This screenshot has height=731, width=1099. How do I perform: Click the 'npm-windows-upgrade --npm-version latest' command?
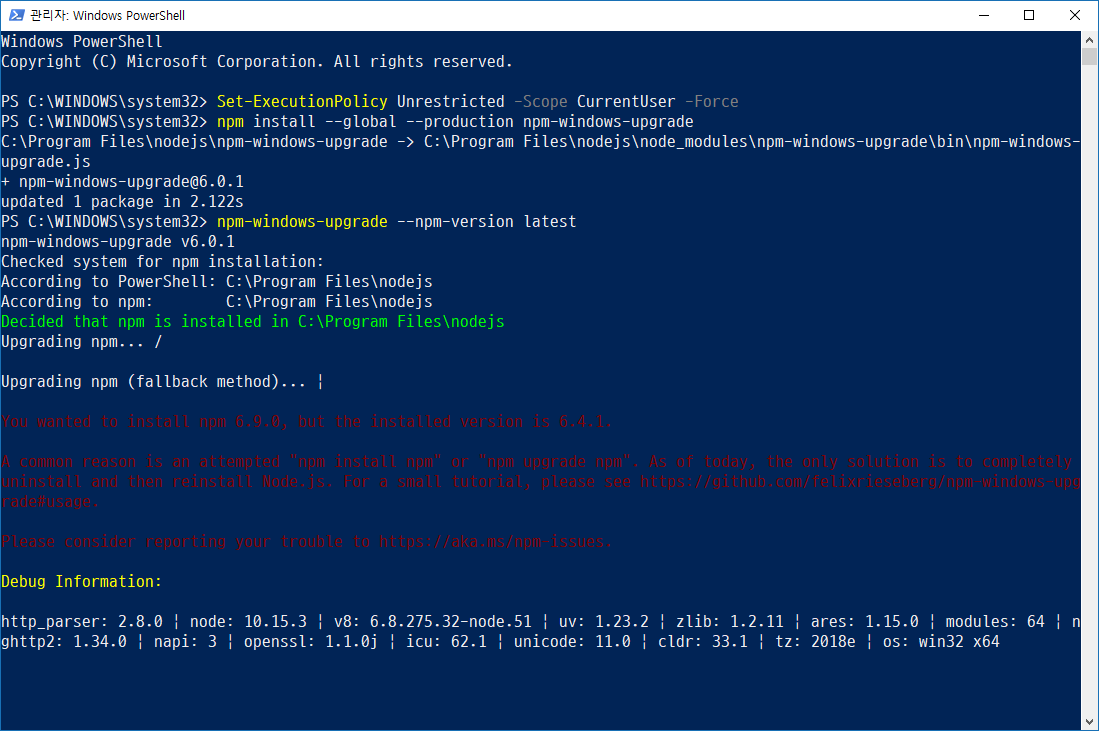[397, 221]
